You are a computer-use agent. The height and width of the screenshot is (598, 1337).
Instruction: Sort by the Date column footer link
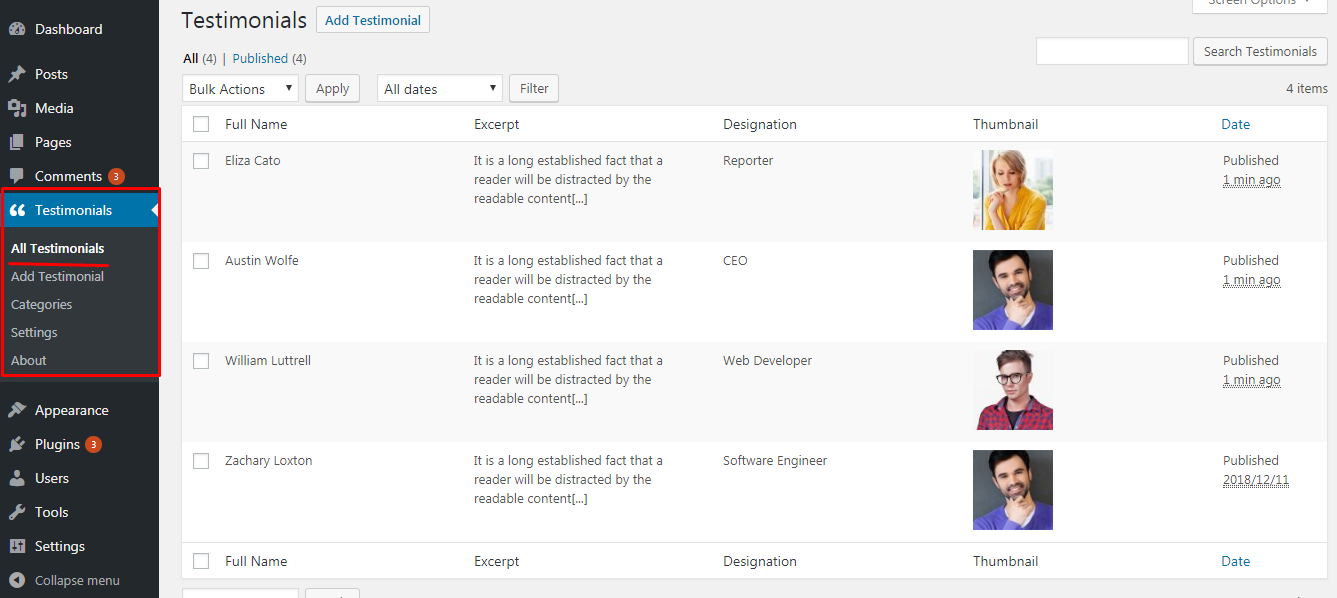pyautogui.click(x=1236, y=561)
